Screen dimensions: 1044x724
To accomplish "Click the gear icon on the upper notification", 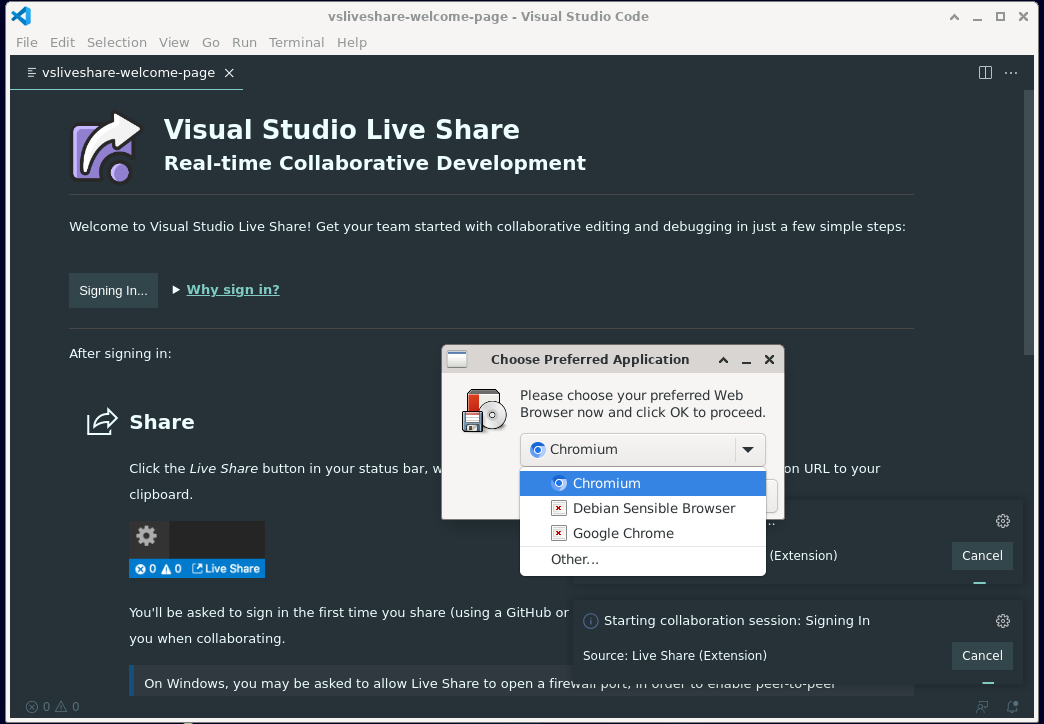I will tap(1003, 521).
